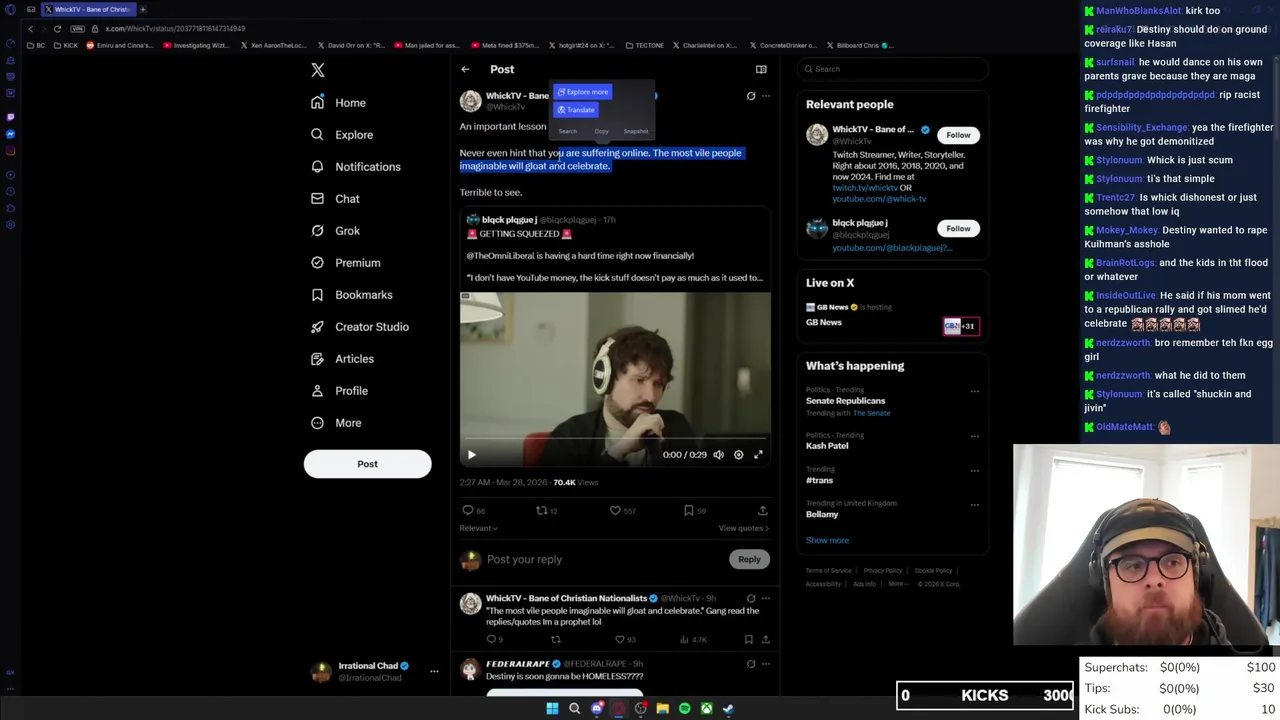
Task: Open a new browser tab
Action: (143, 9)
